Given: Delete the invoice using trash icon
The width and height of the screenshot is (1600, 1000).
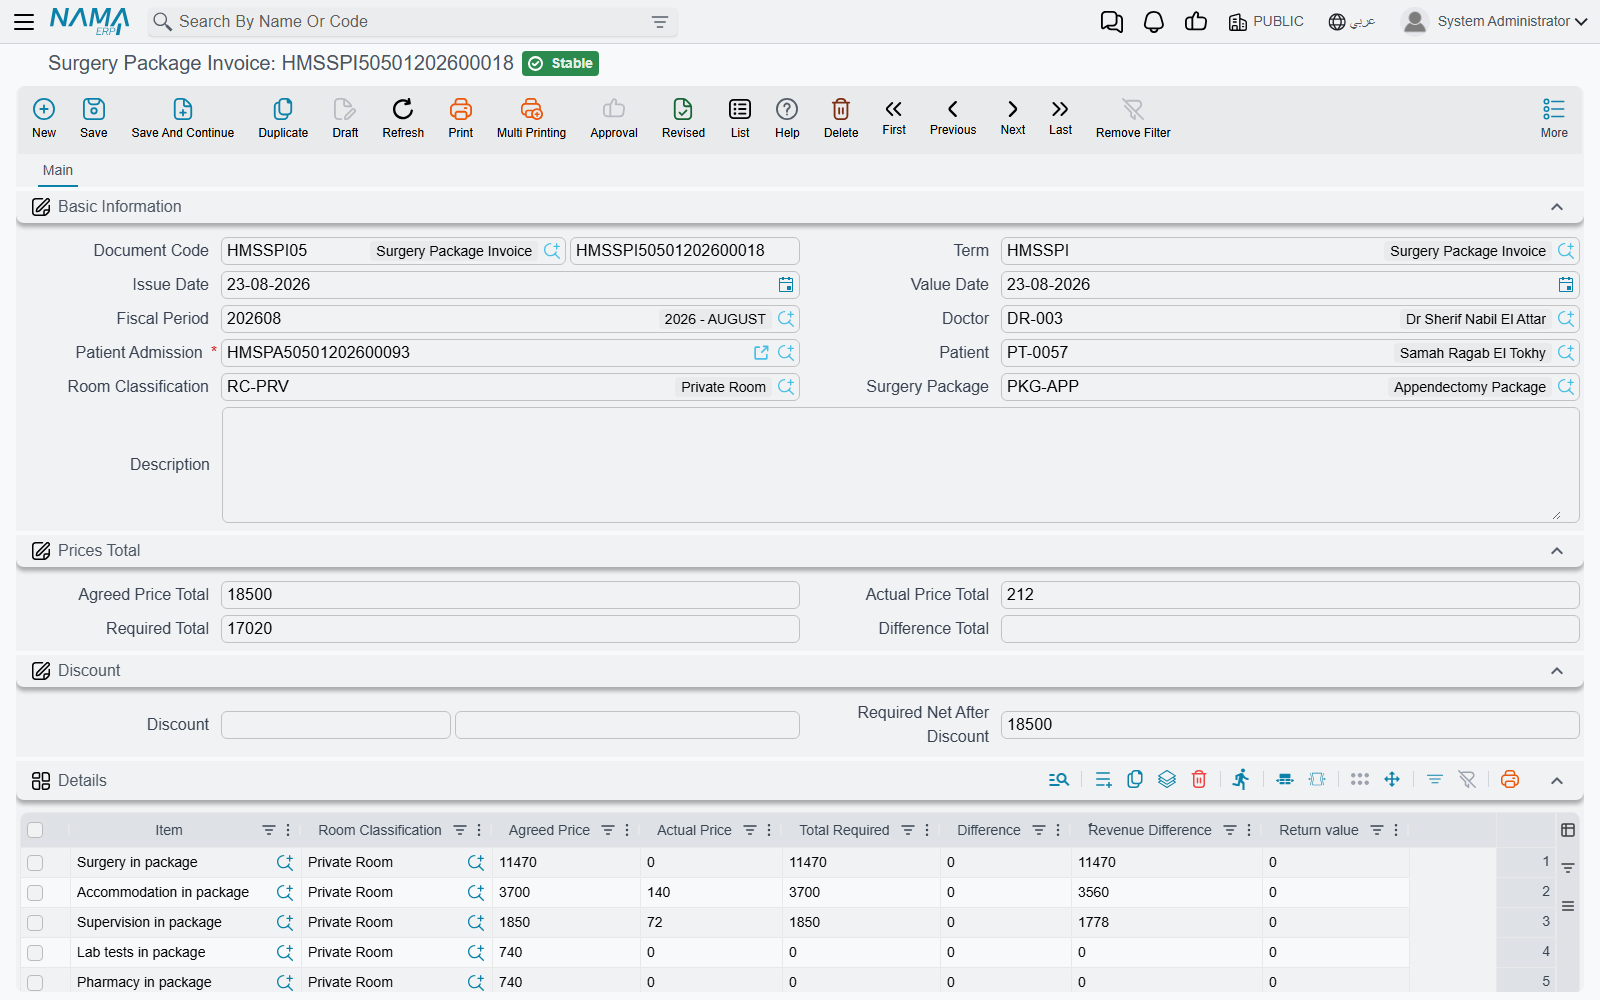Looking at the screenshot, I should click(x=841, y=109).
